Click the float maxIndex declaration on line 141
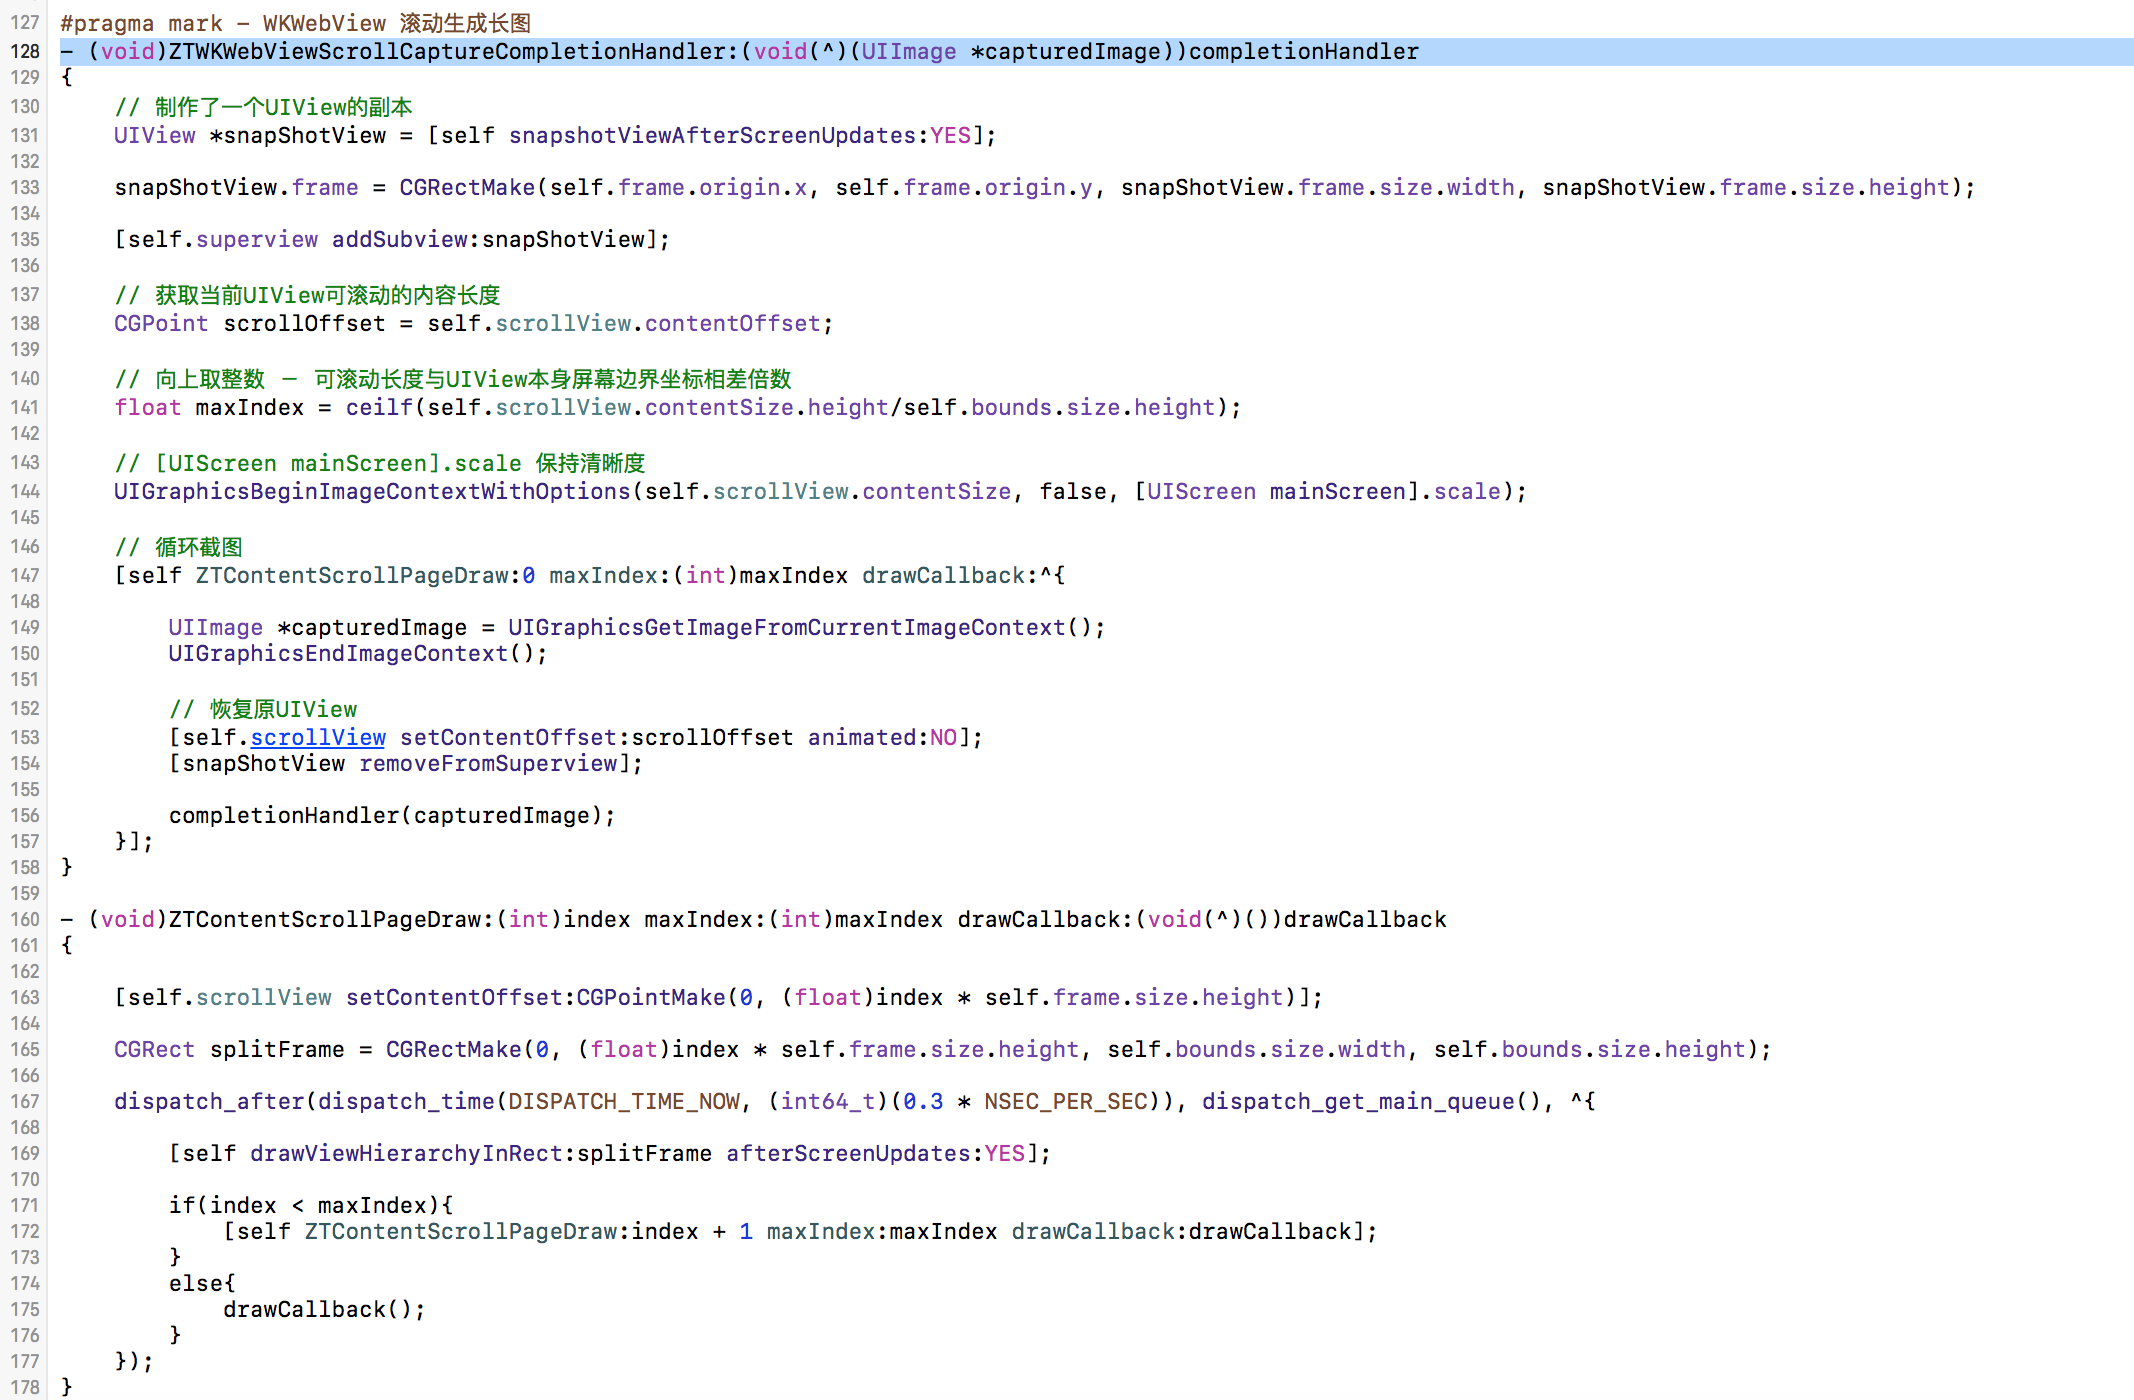2134x1400 pixels. [x=209, y=407]
